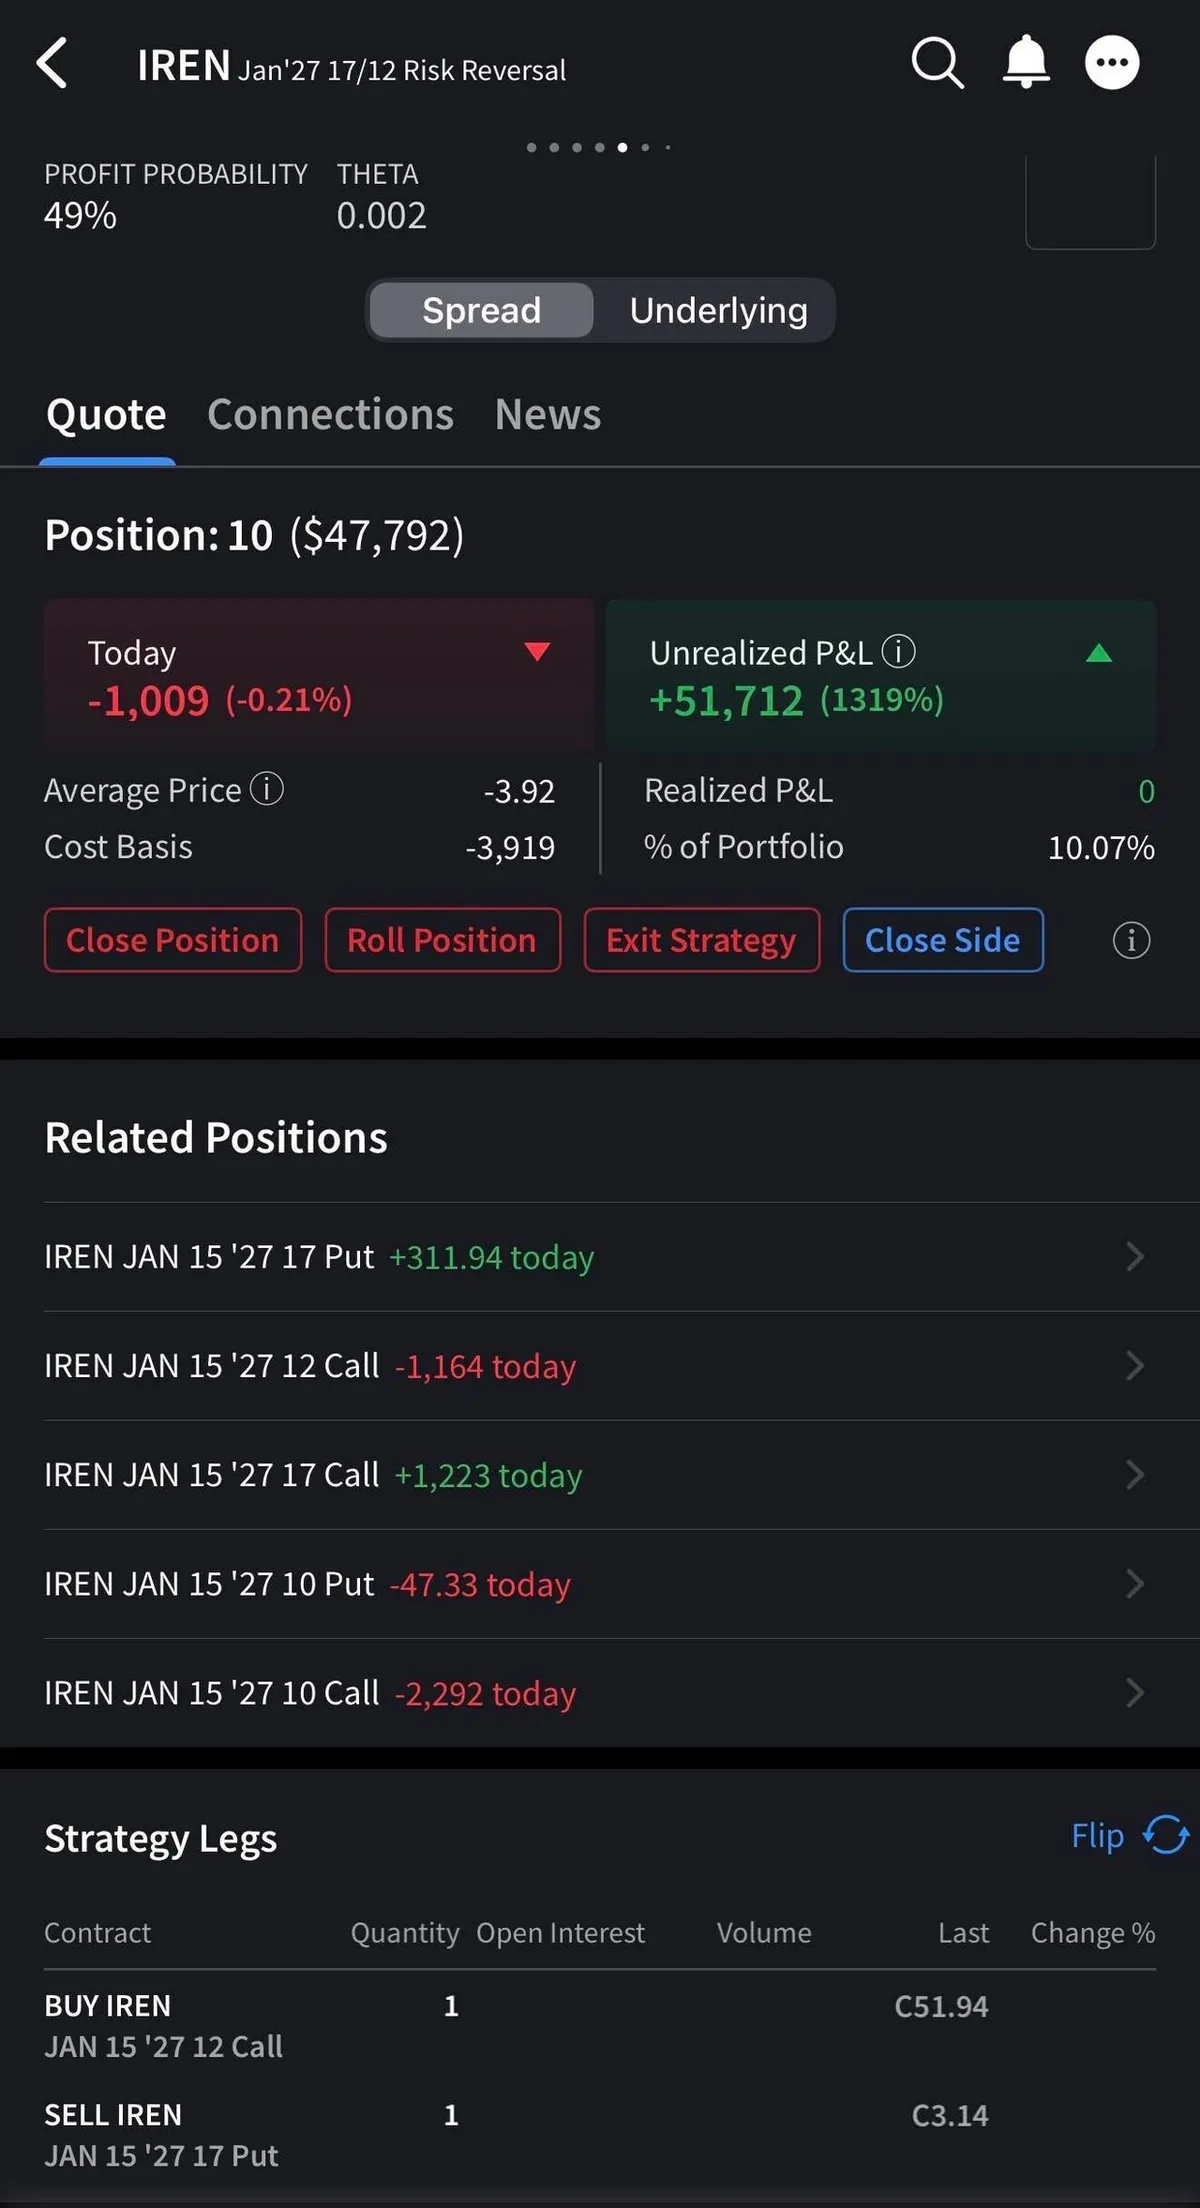Open the search magnifier icon
The height and width of the screenshot is (2208, 1200).
tap(937, 64)
